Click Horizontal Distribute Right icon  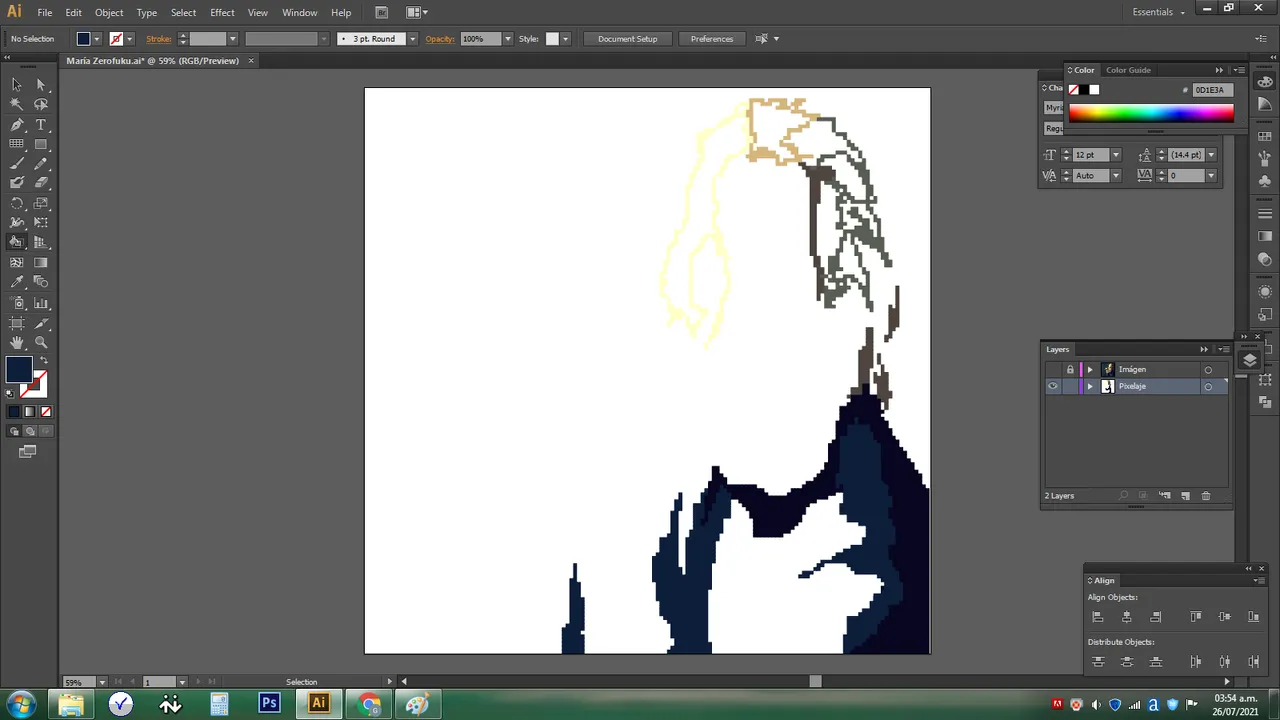1253,662
